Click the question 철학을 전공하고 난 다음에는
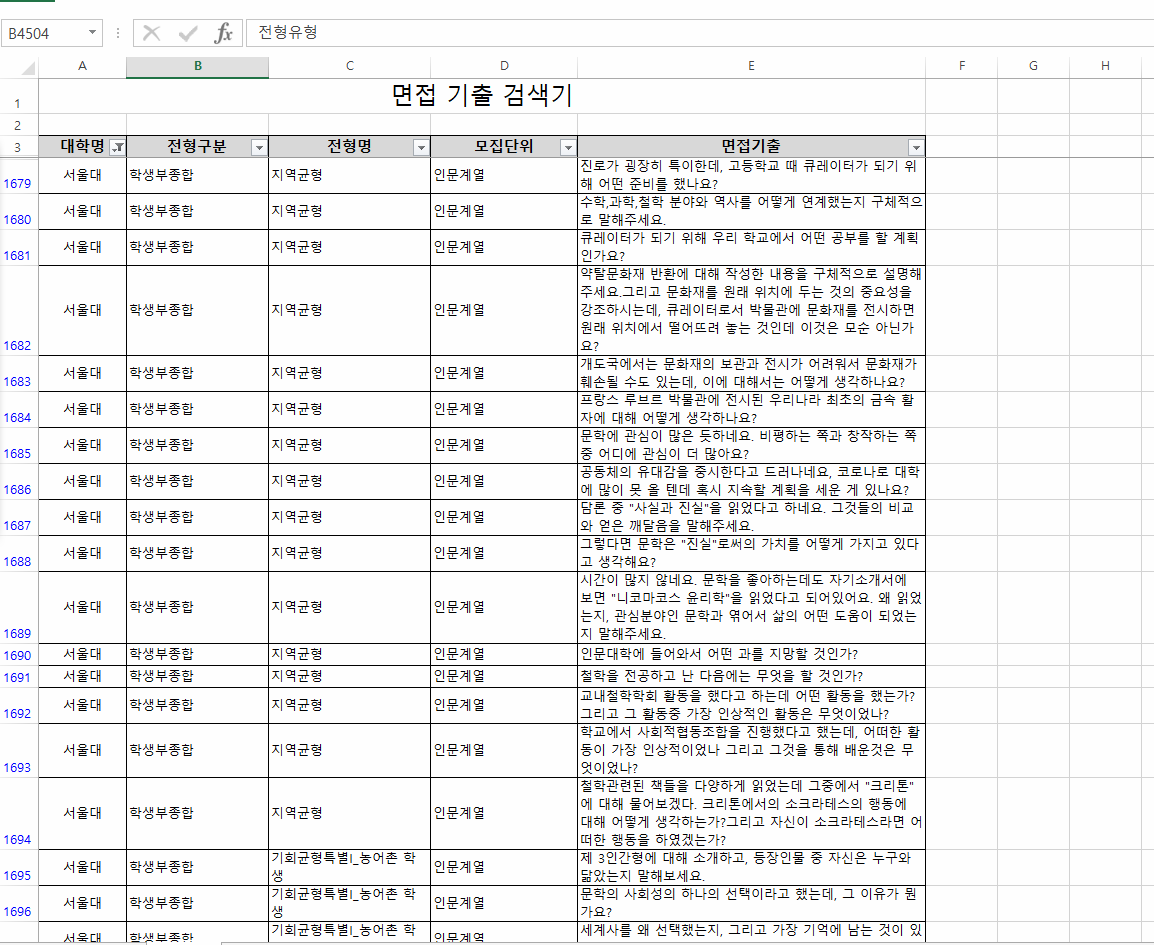The image size is (1154, 945). click(x=751, y=676)
